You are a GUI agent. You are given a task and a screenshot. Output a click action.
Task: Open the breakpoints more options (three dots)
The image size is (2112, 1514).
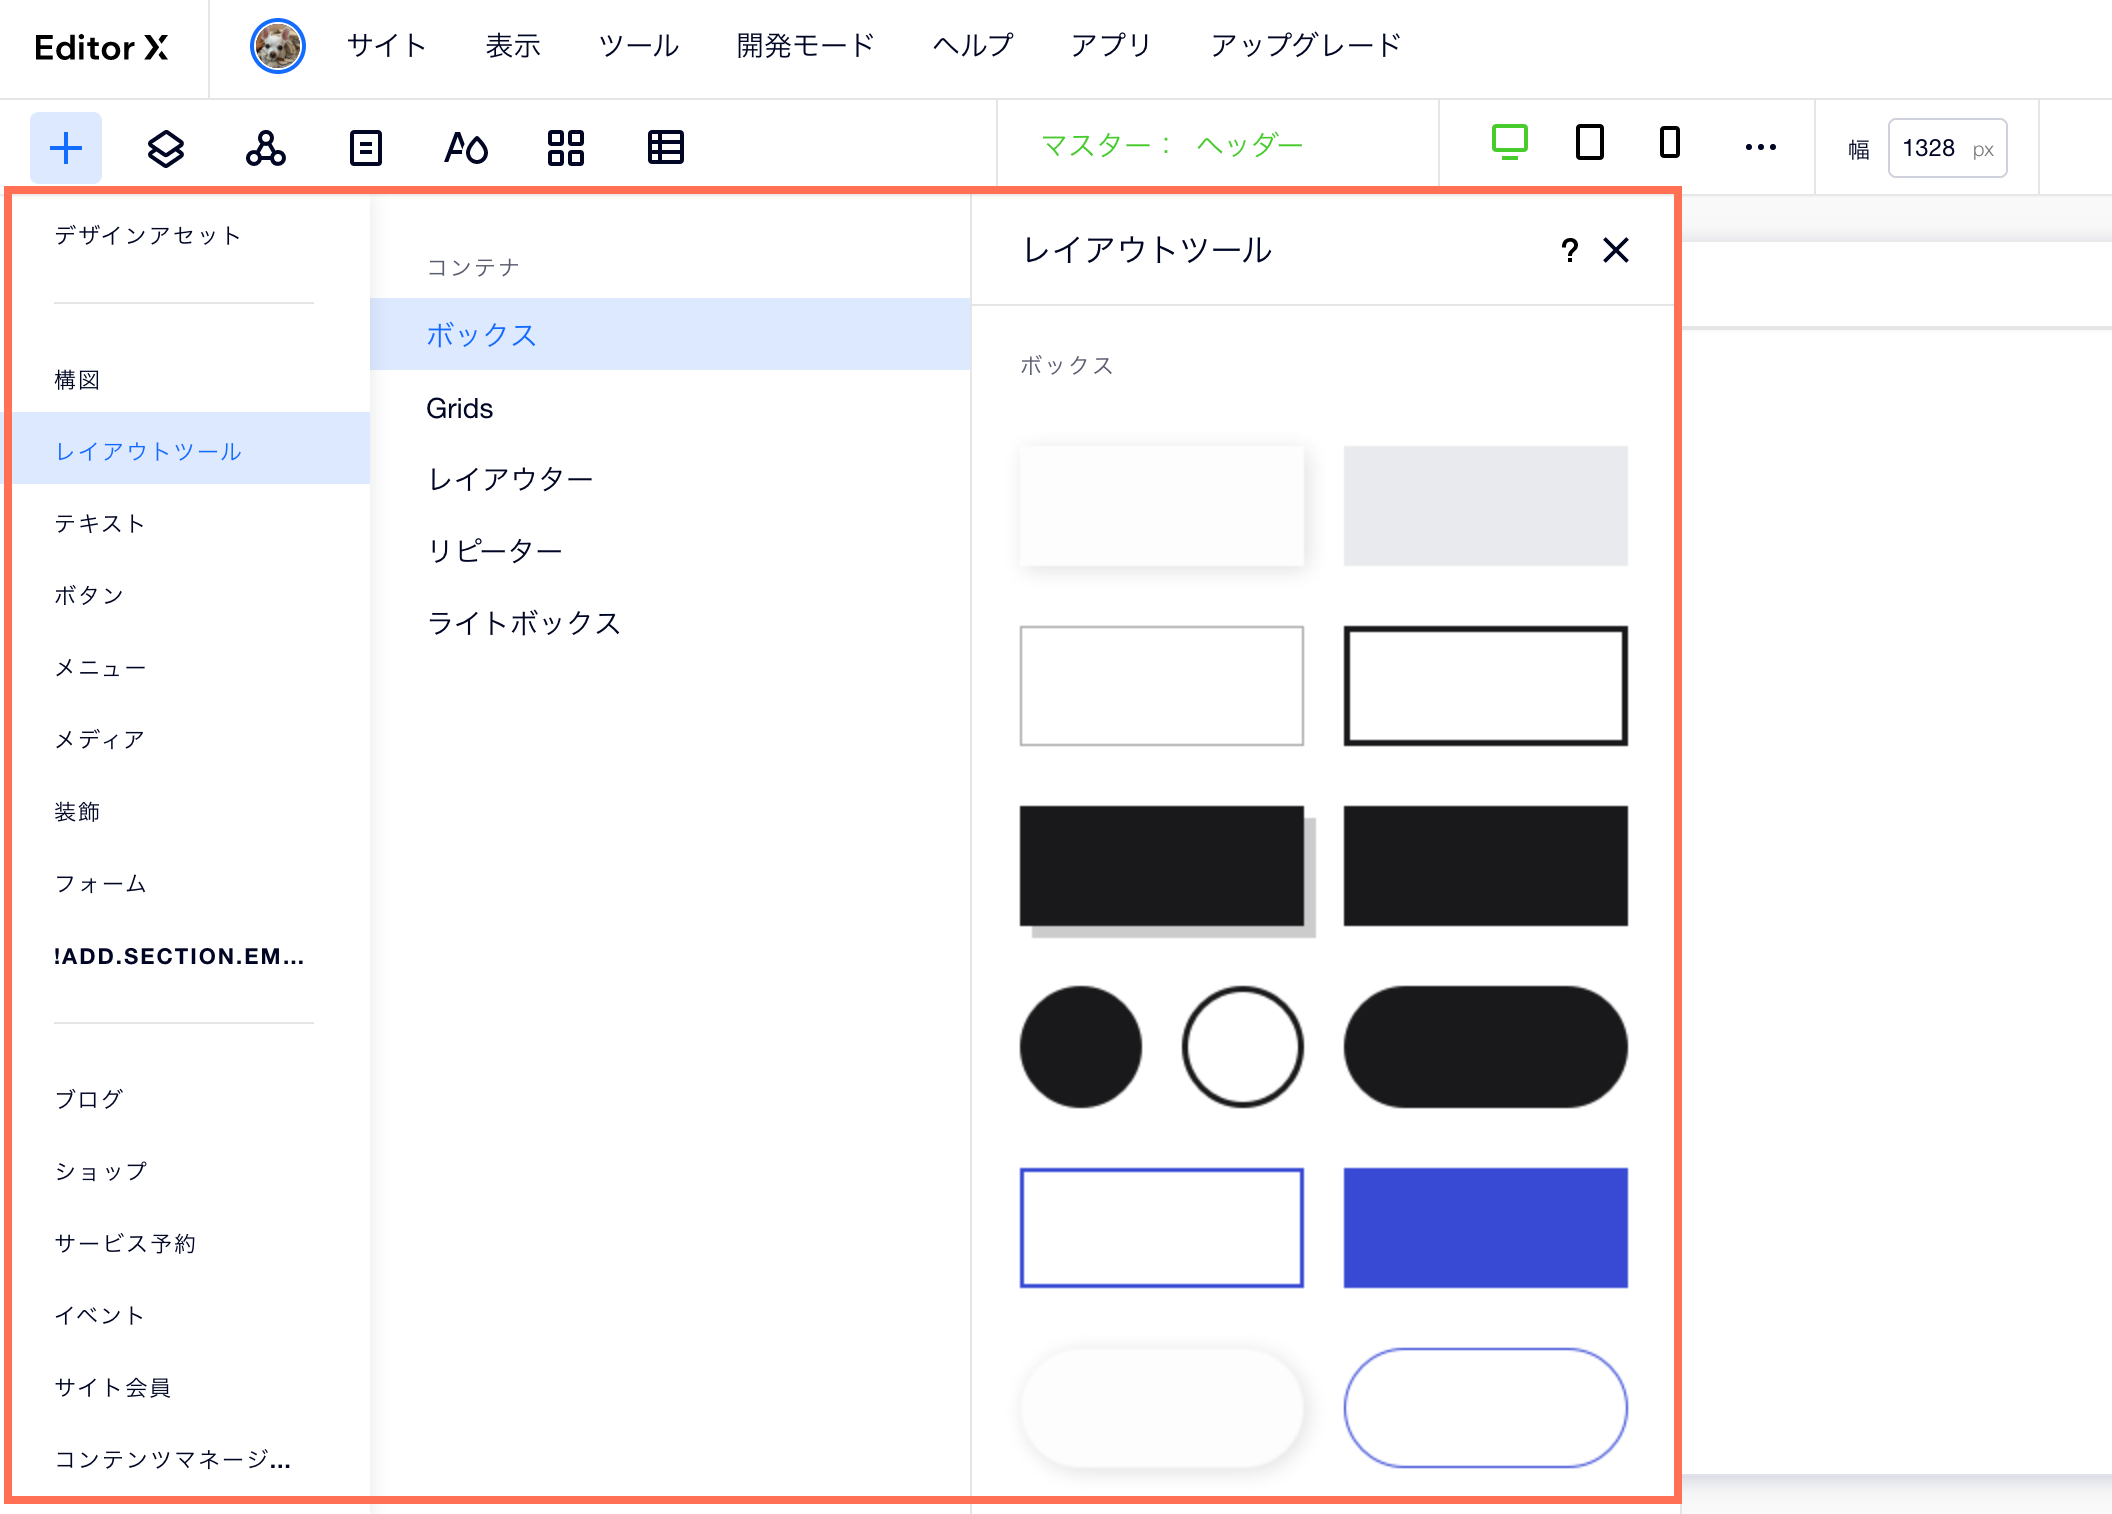click(x=1761, y=147)
